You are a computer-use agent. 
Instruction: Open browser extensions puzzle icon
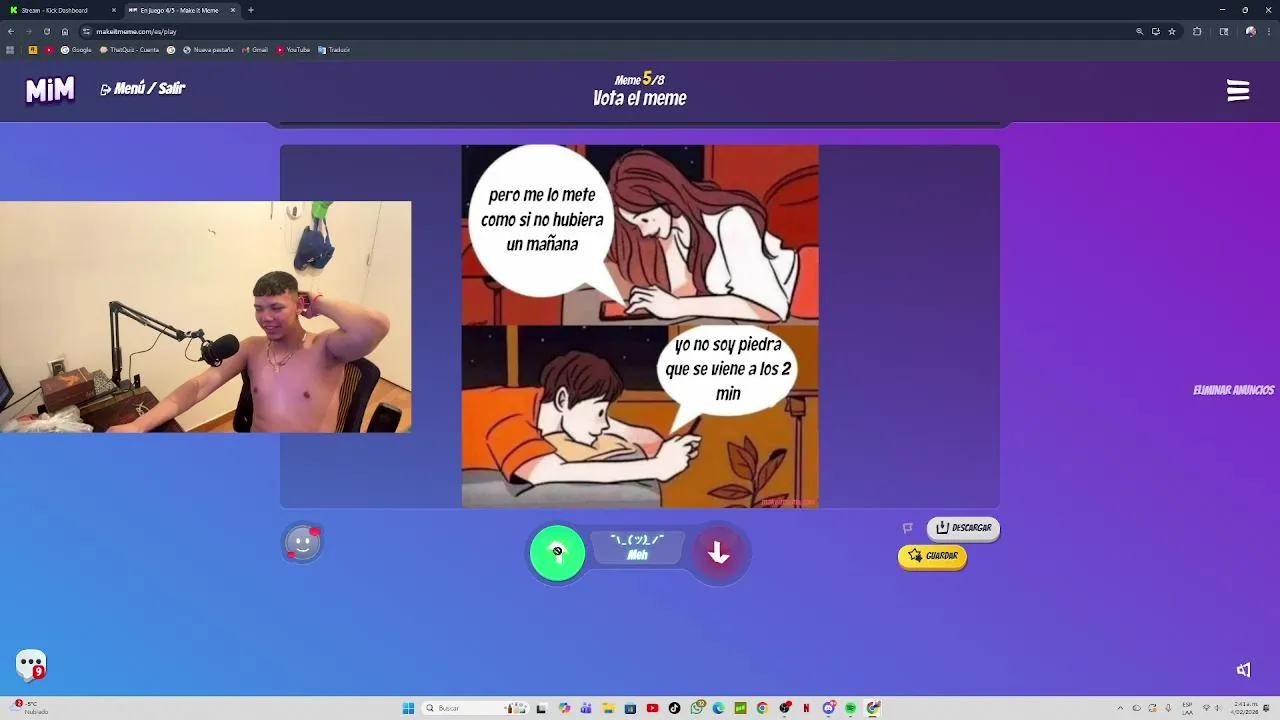(x=1197, y=31)
